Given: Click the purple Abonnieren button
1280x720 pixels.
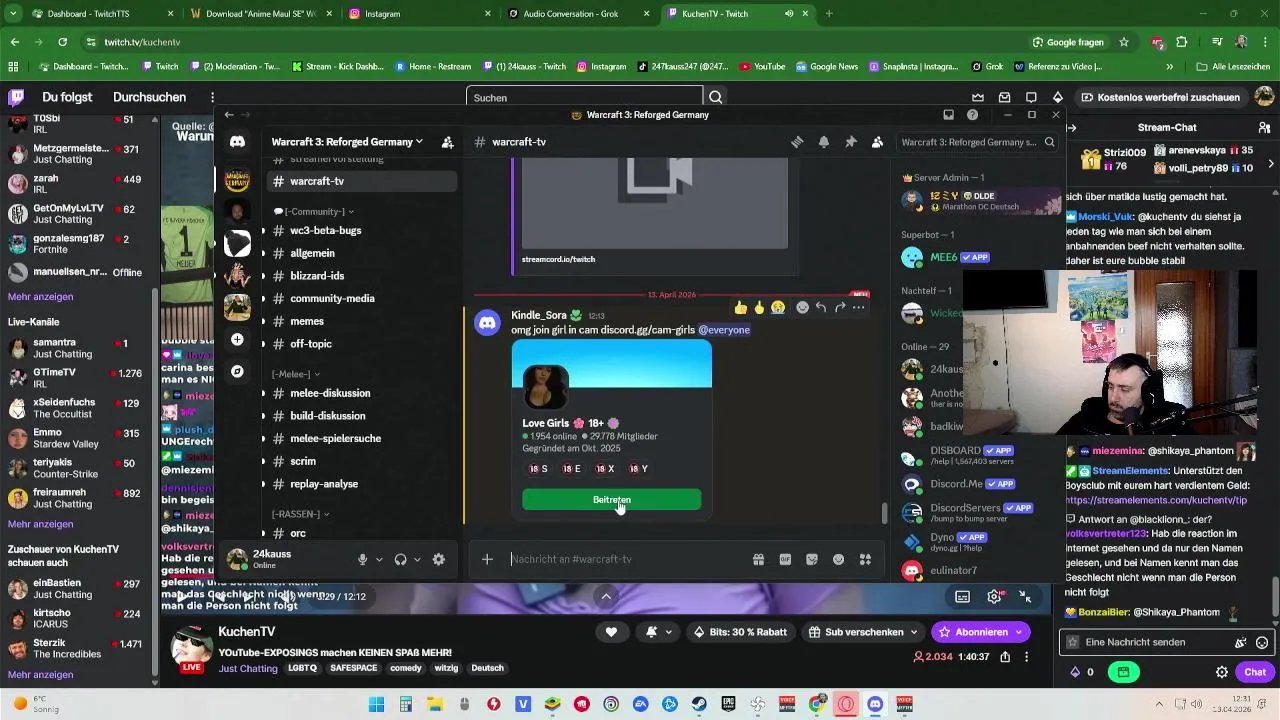Looking at the screenshot, I should point(981,632).
